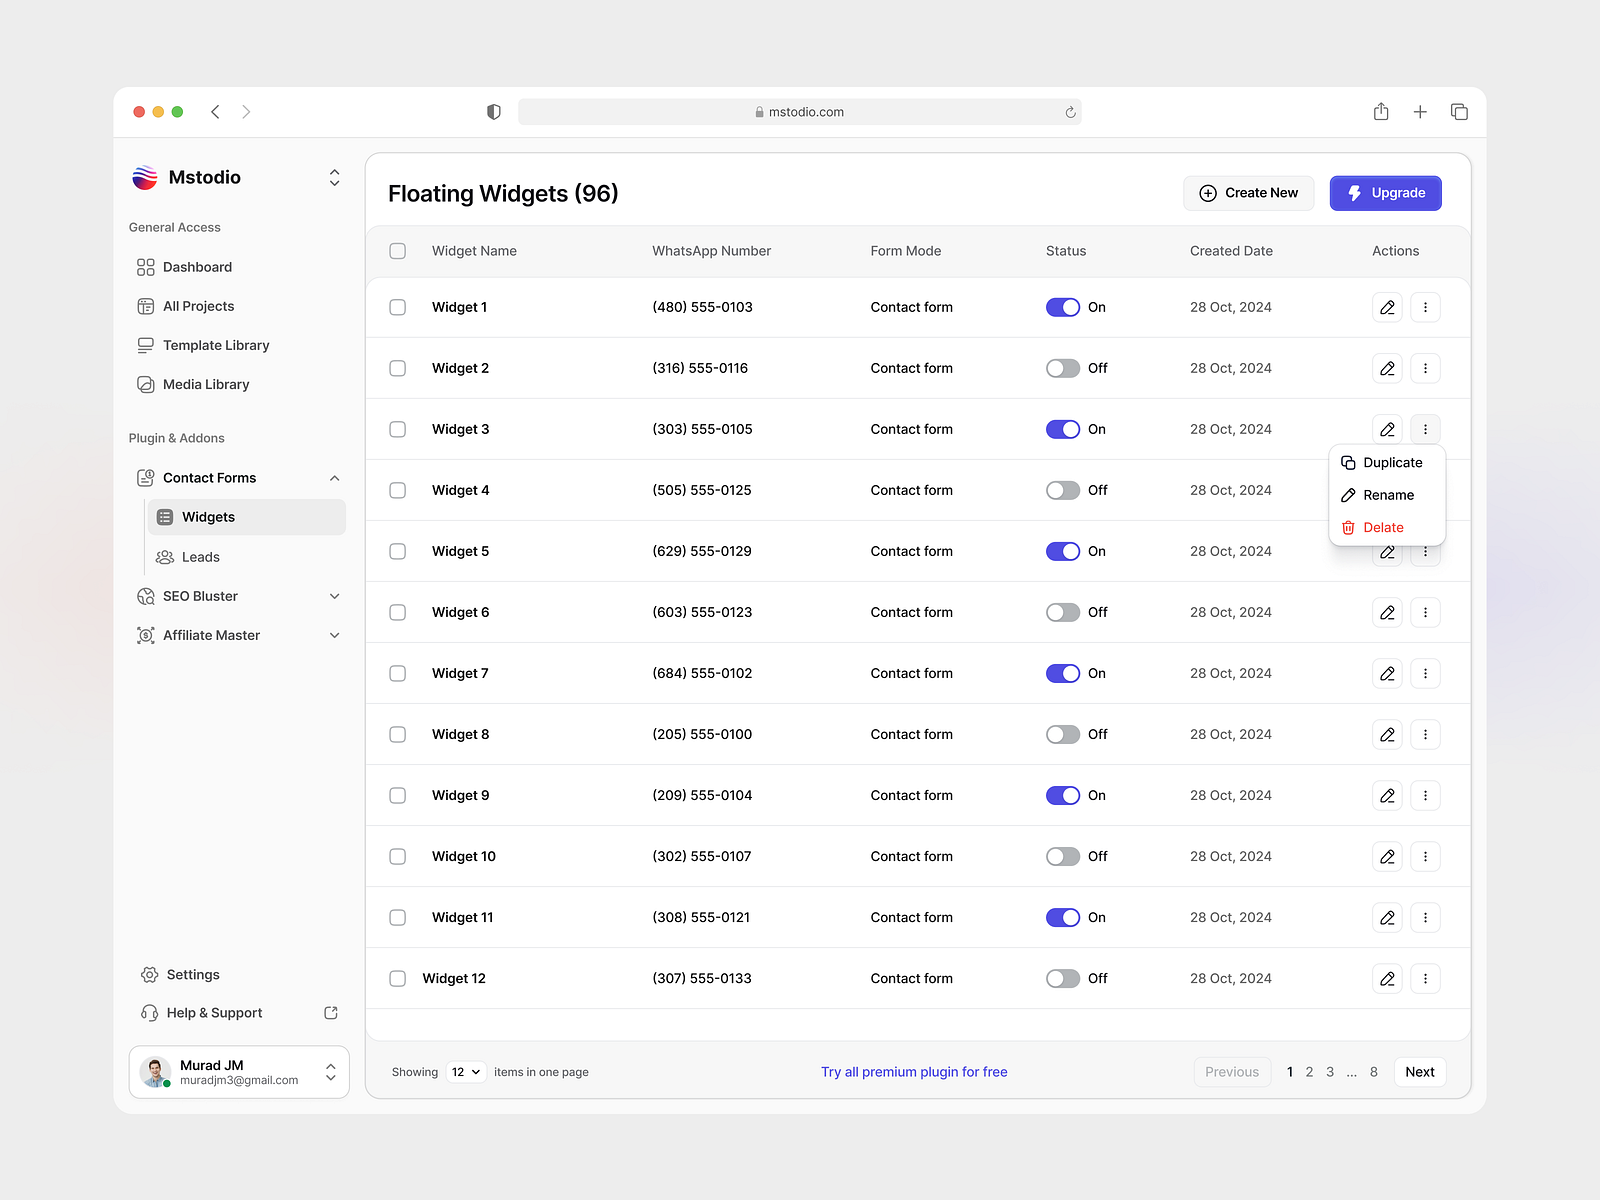Go to page 2 using pagination

click(x=1309, y=1071)
